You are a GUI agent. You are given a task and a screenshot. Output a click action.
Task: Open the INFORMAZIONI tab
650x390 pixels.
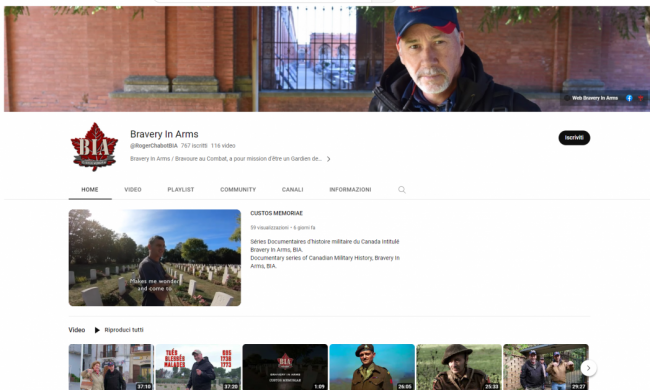(350, 189)
